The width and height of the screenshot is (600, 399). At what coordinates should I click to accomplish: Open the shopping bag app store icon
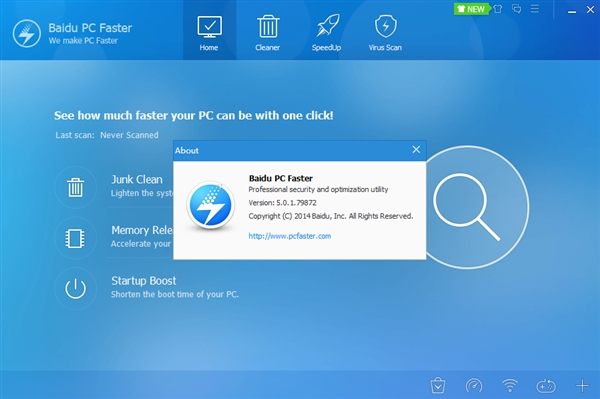438,385
